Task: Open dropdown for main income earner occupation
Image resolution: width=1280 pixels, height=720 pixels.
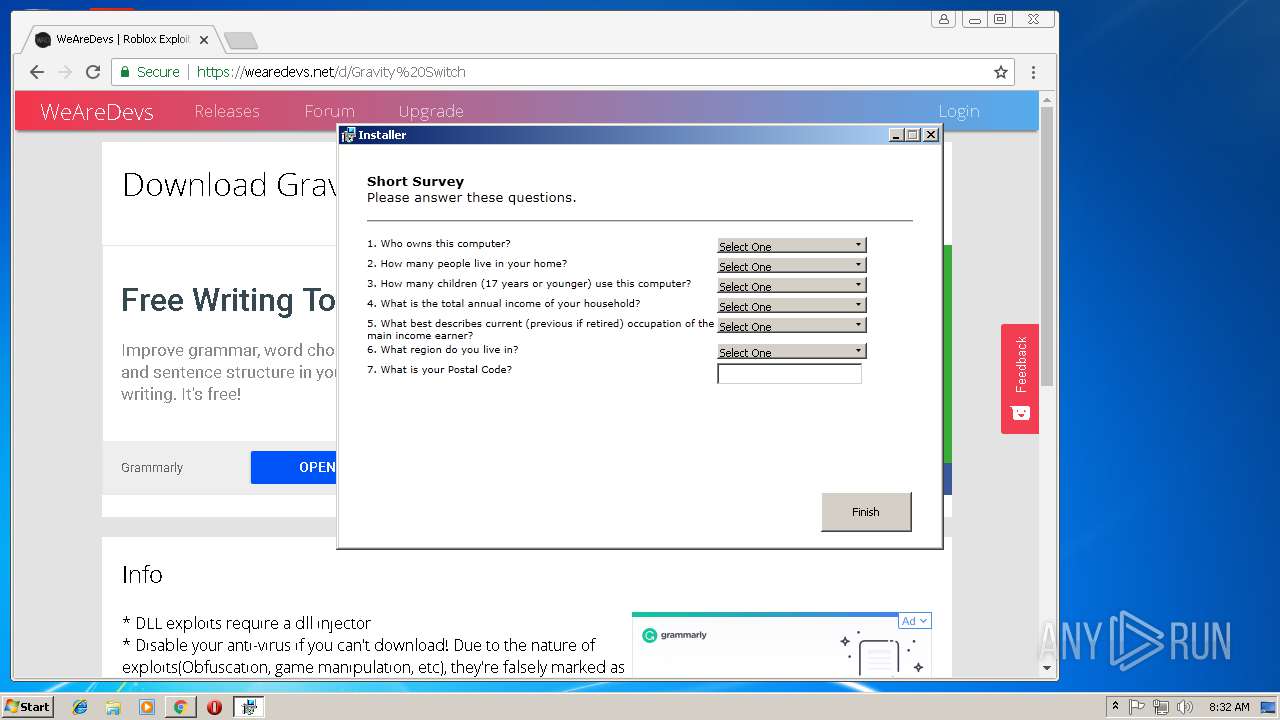Action: pos(791,325)
